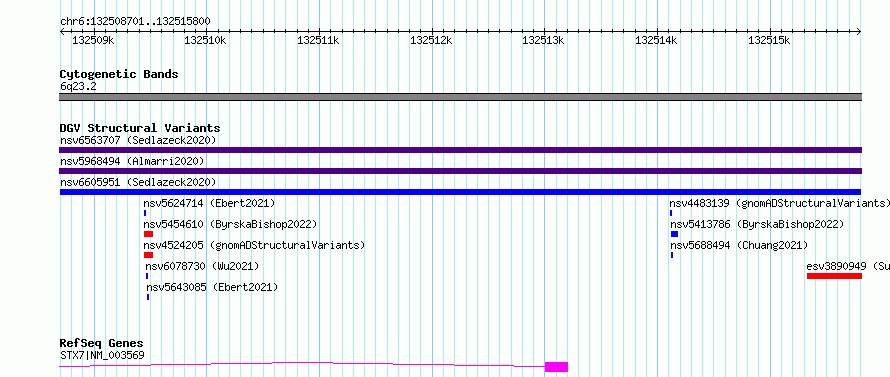Open nsv6605951 (Sedlazeck2020) label
This screenshot has width=890, height=377.
(x=138, y=182)
